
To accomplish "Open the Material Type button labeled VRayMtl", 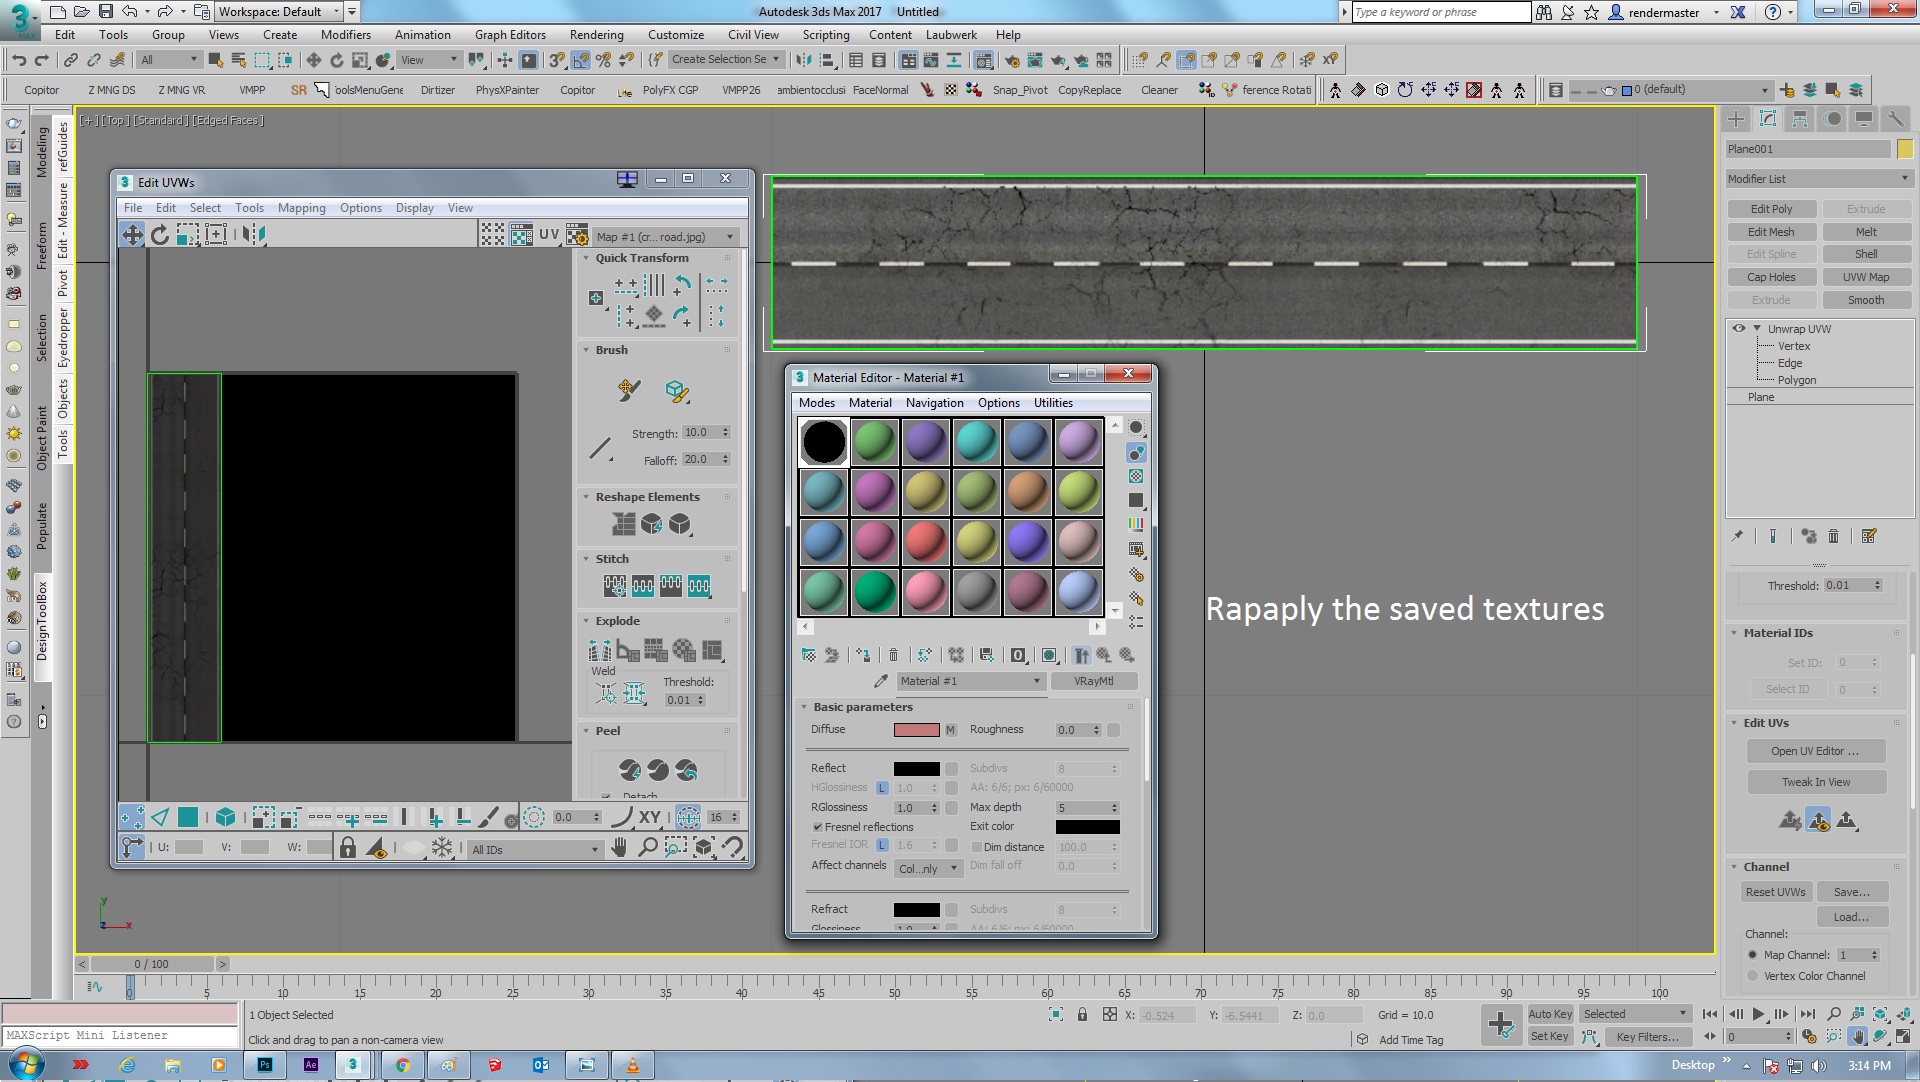I will pos(1095,681).
